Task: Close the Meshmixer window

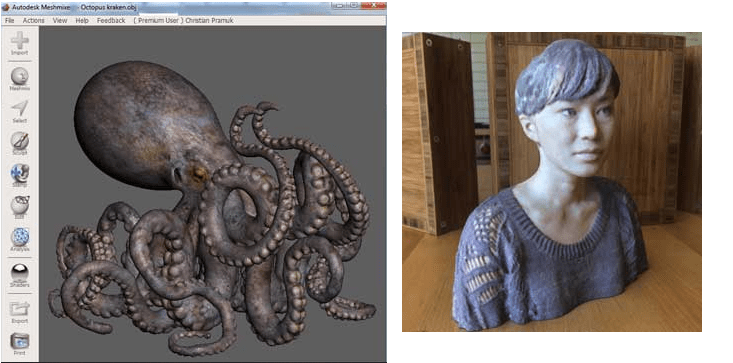Action: coord(373,6)
